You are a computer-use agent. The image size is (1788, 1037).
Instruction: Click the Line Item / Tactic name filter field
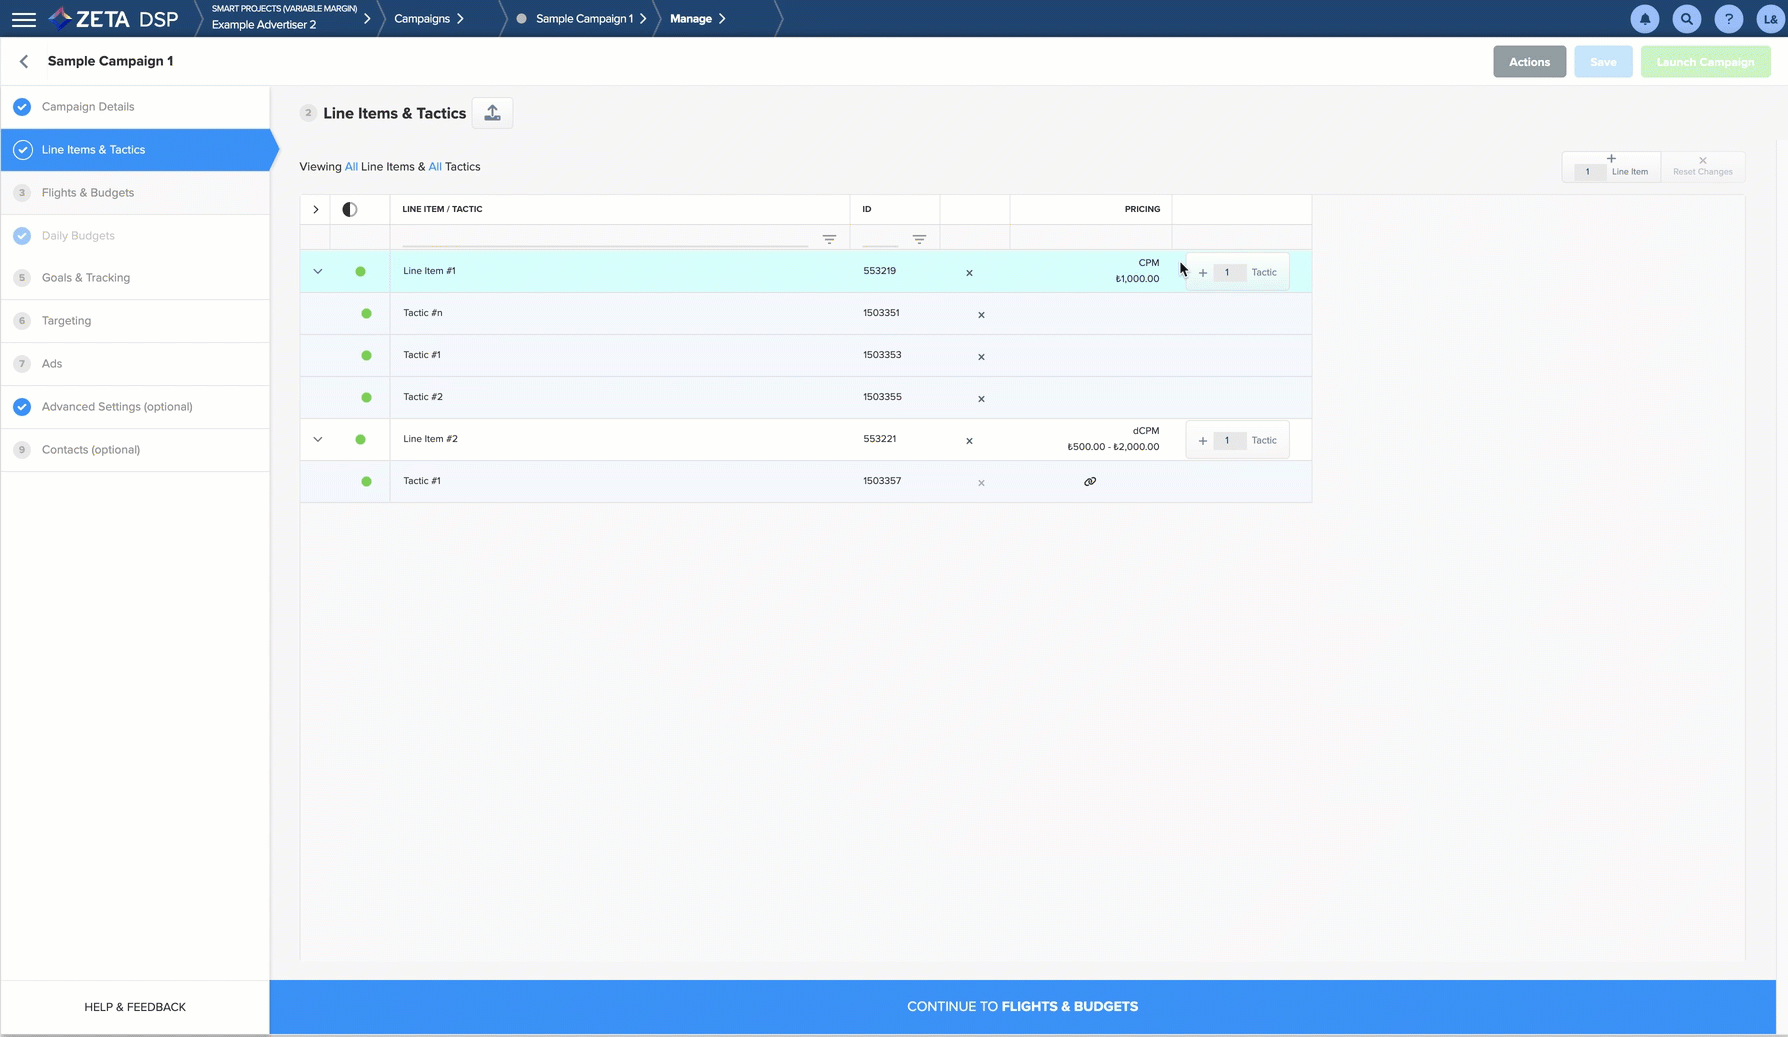coord(604,238)
